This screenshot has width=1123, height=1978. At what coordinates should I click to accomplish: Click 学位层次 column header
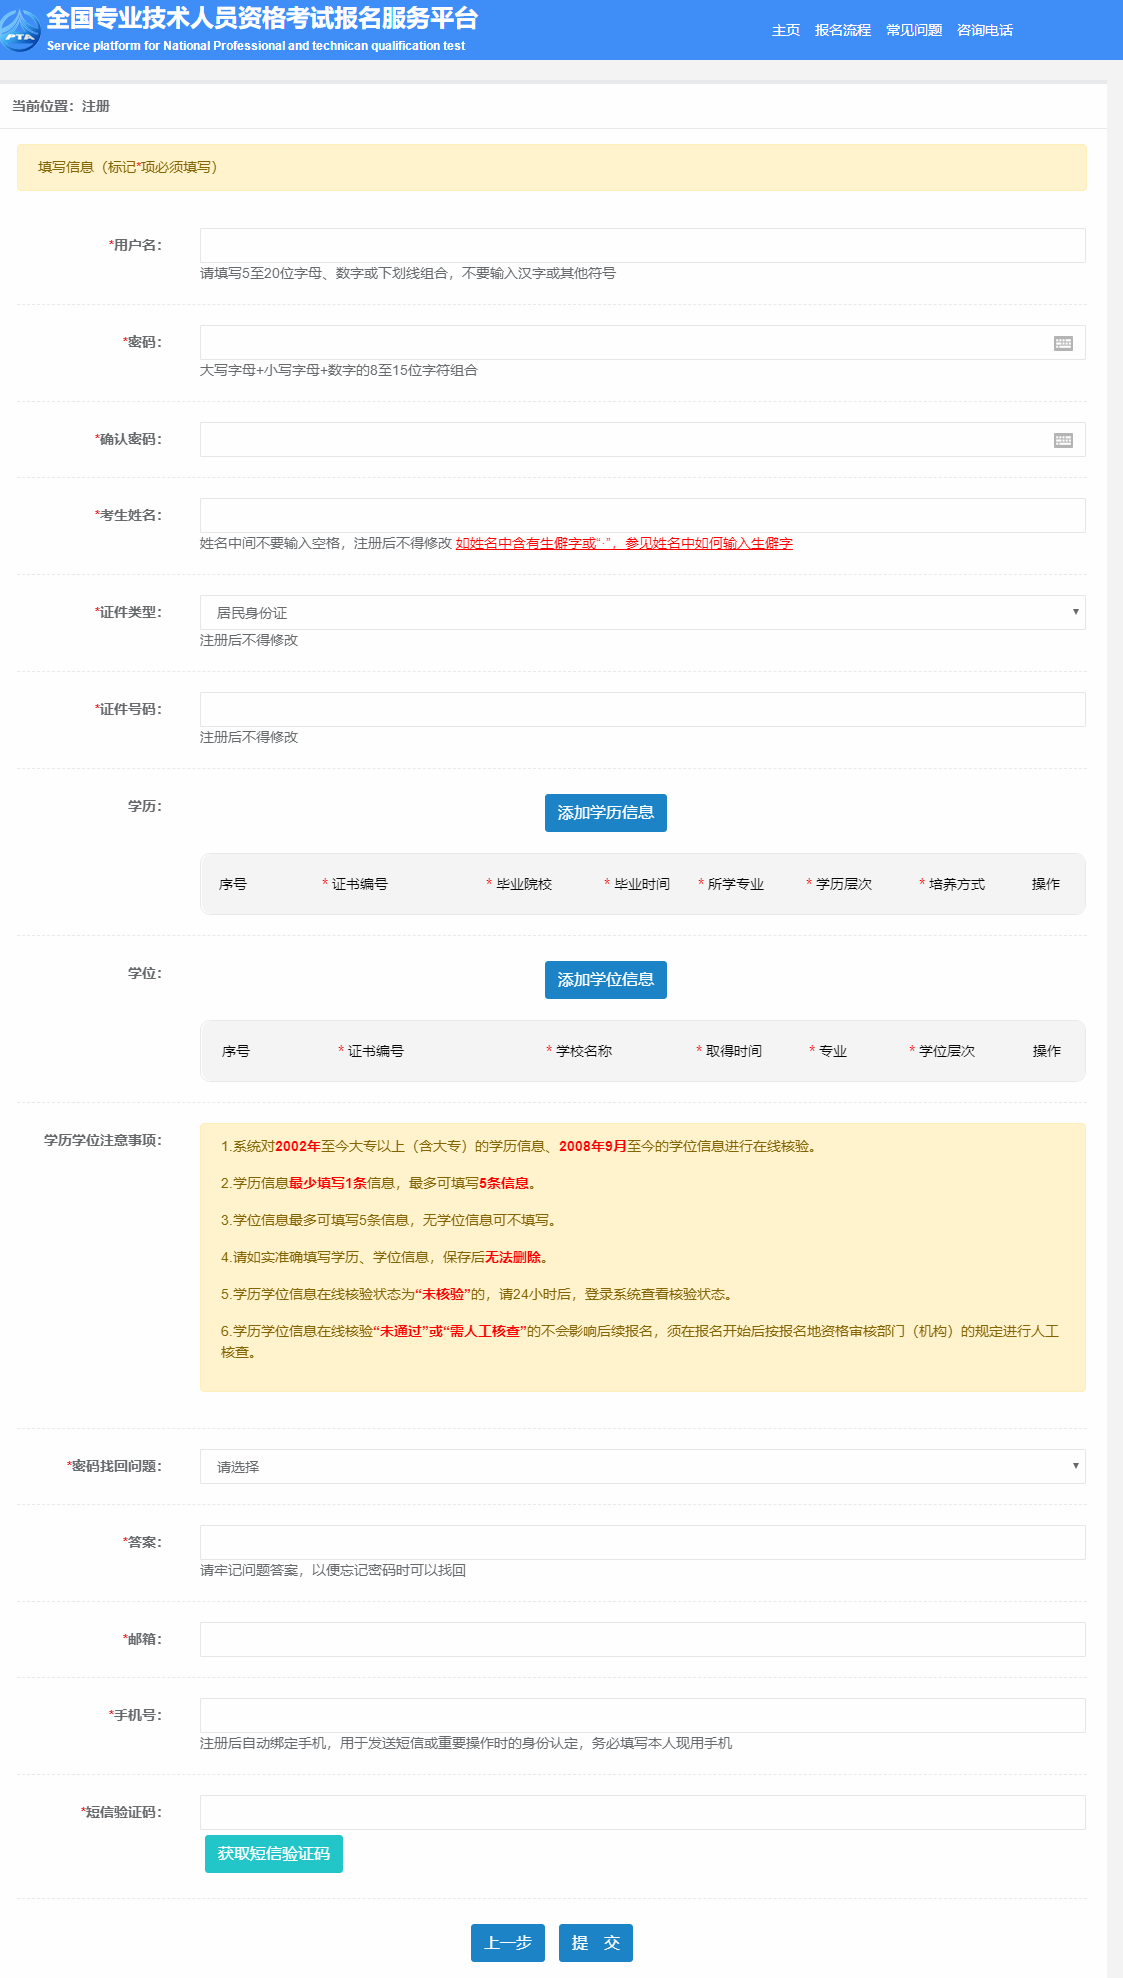[942, 1051]
